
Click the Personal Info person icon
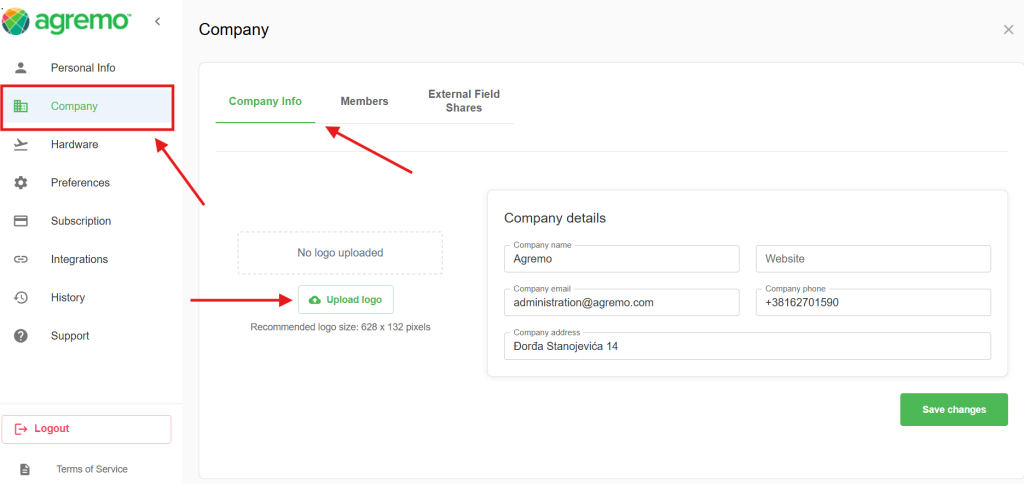[21, 68]
